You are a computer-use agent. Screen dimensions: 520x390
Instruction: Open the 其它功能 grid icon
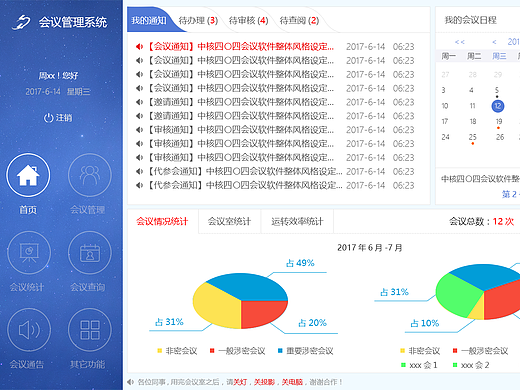[x=90, y=330]
